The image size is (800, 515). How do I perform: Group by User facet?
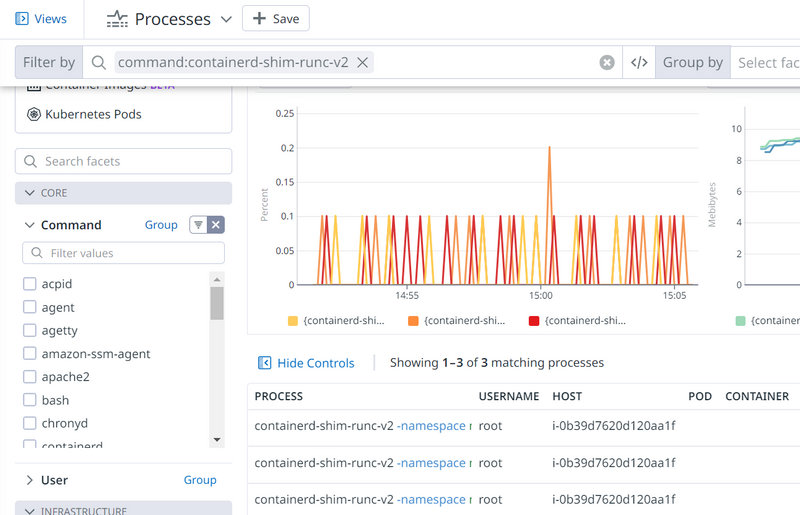click(x=200, y=480)
